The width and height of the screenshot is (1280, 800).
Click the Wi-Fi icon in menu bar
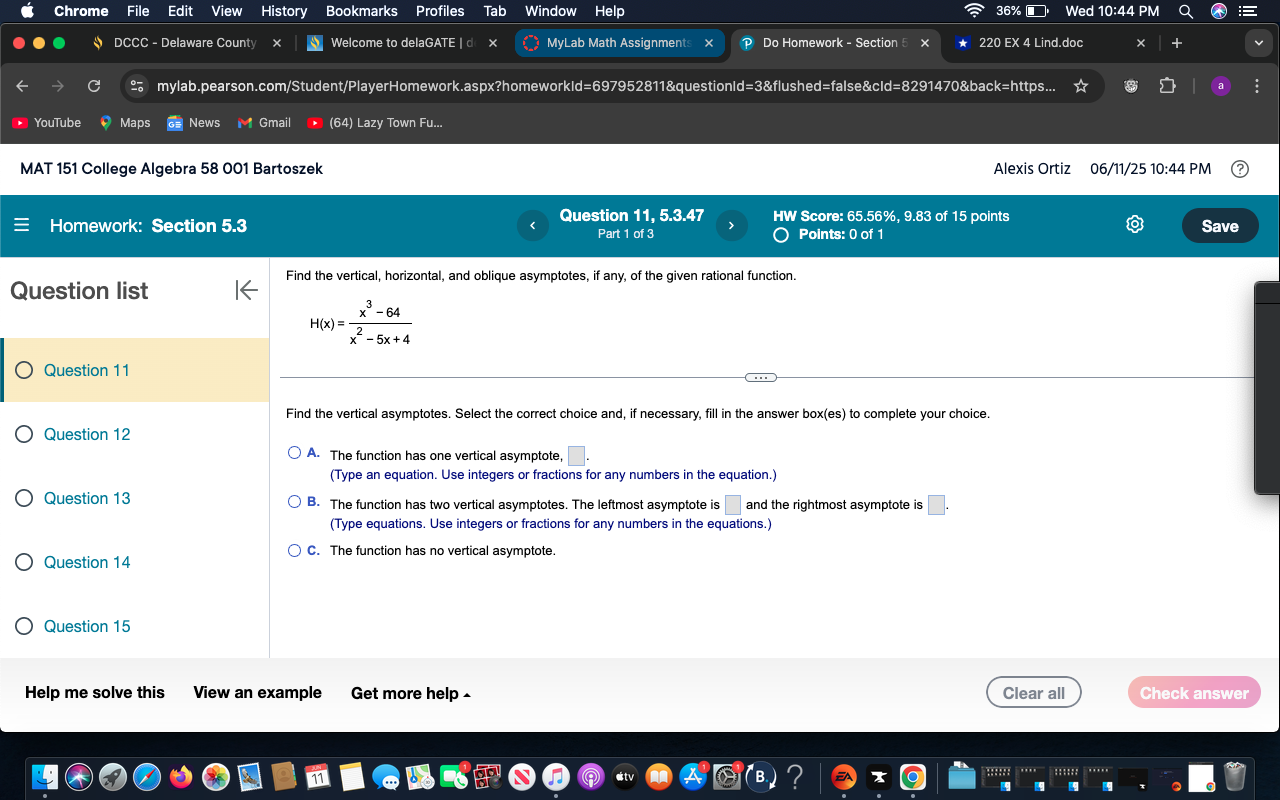point(974,11)
